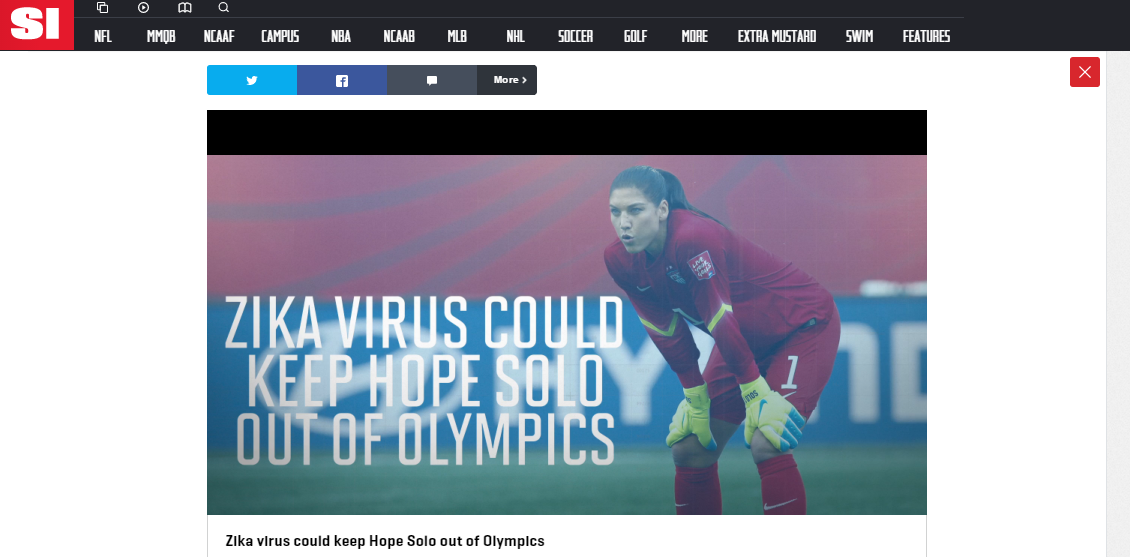Open comments speech bubble icon
This screenshot has width=1130, height=557.
432,80
